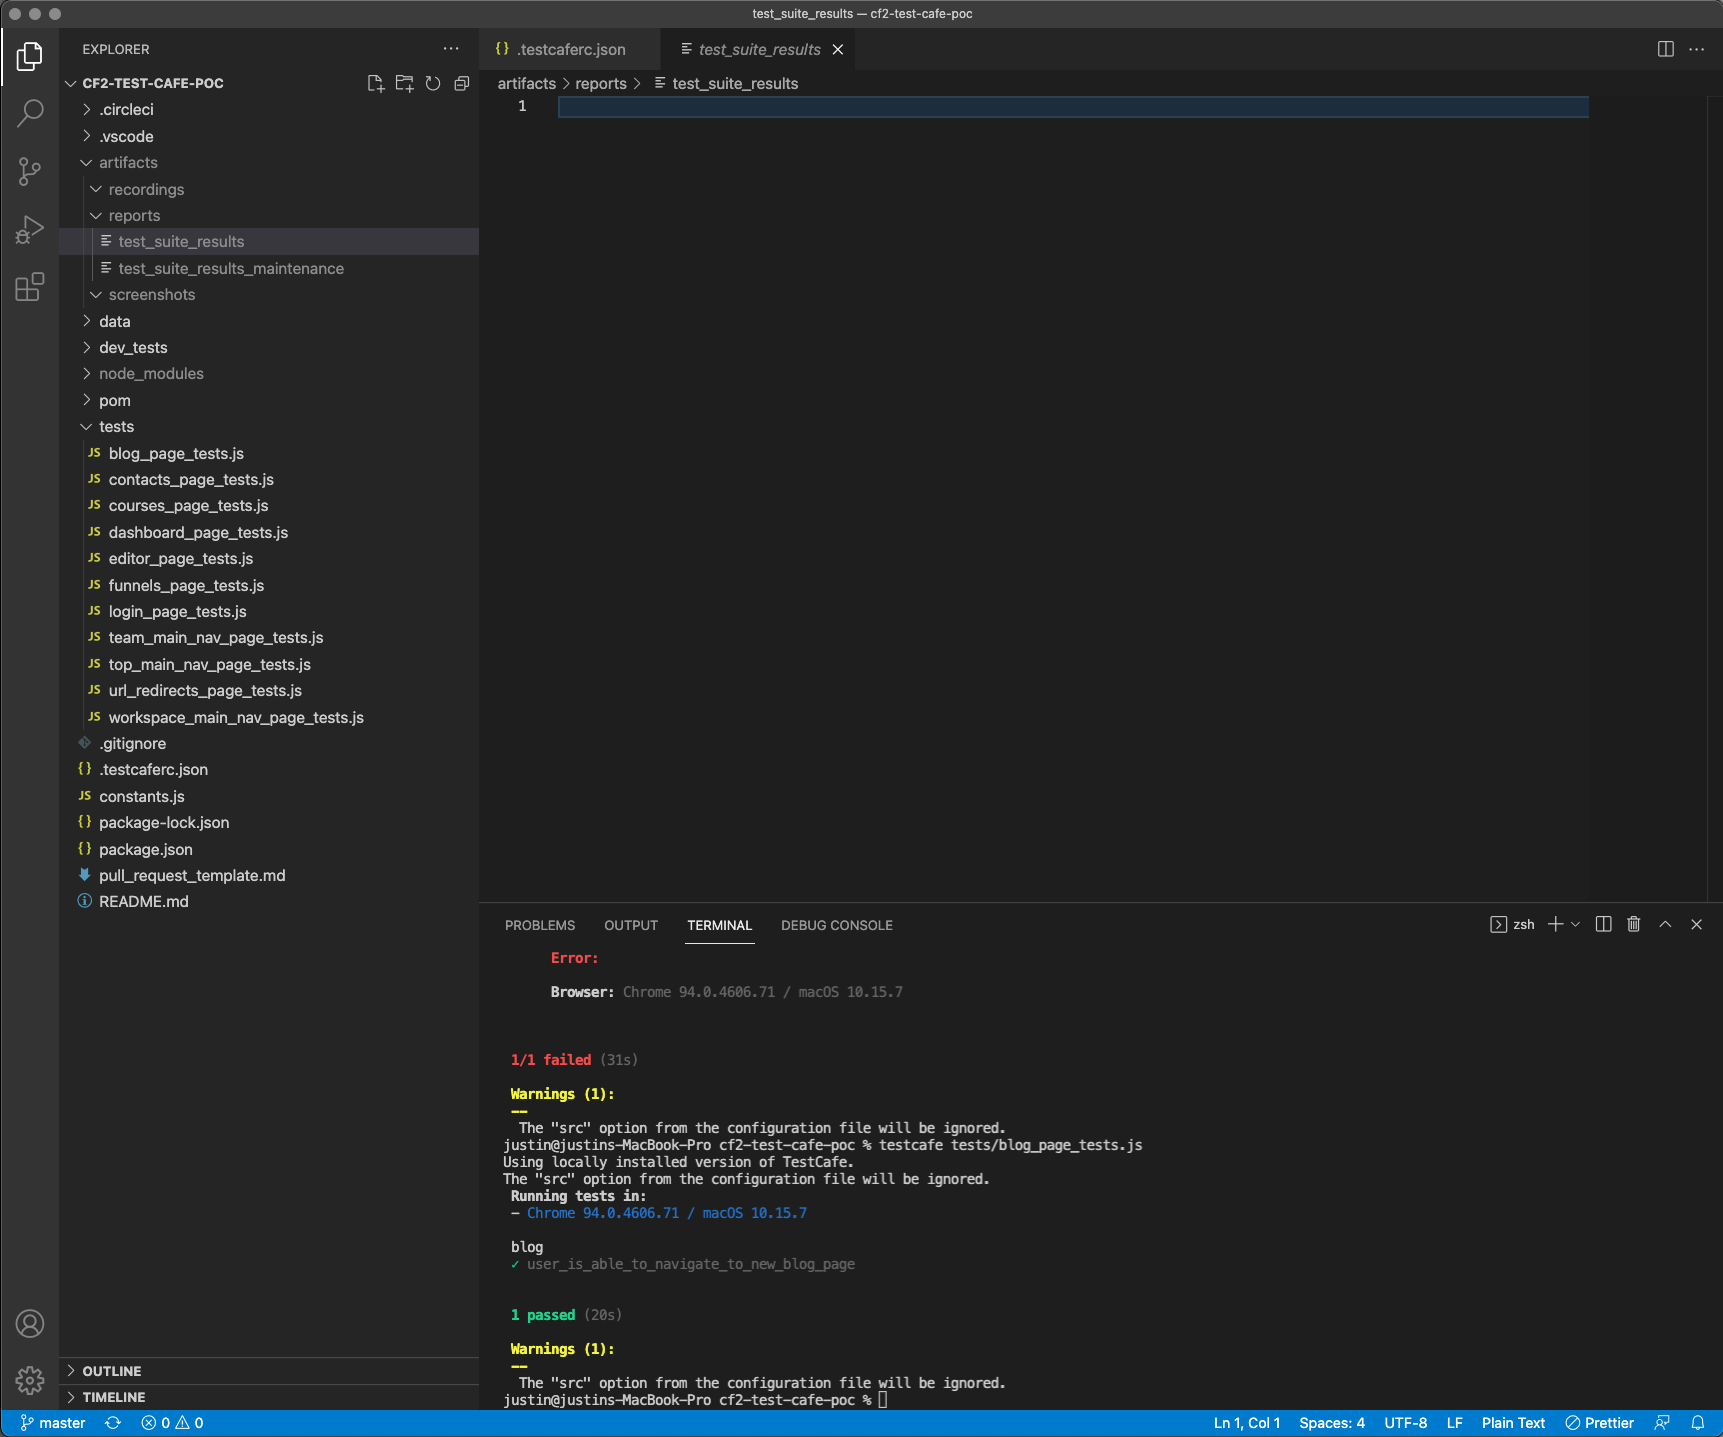Open the Accounts menu icon

(x=30, y=1324)
